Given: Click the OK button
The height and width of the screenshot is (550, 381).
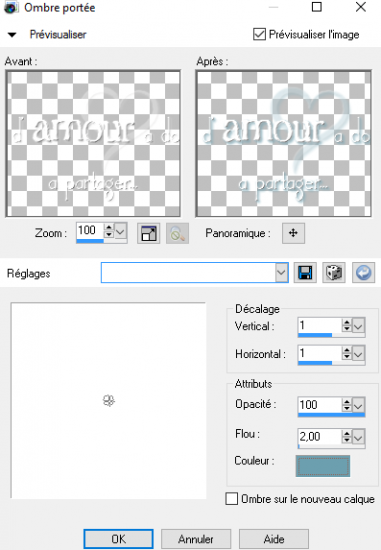Looking at the screenshot, I should click(x=119, y=539).
